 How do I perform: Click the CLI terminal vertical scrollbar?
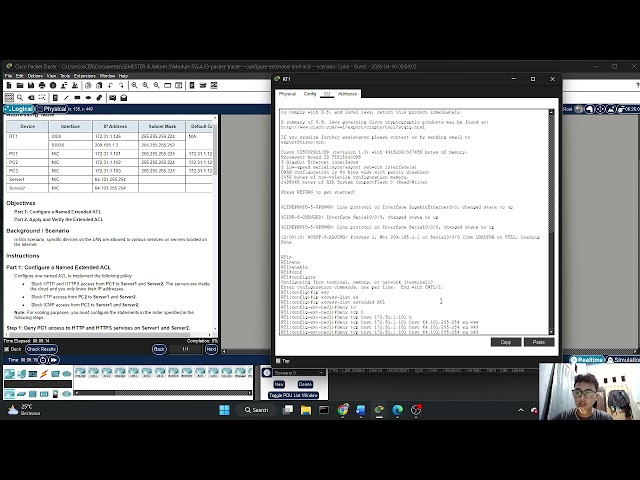point(551,222)
